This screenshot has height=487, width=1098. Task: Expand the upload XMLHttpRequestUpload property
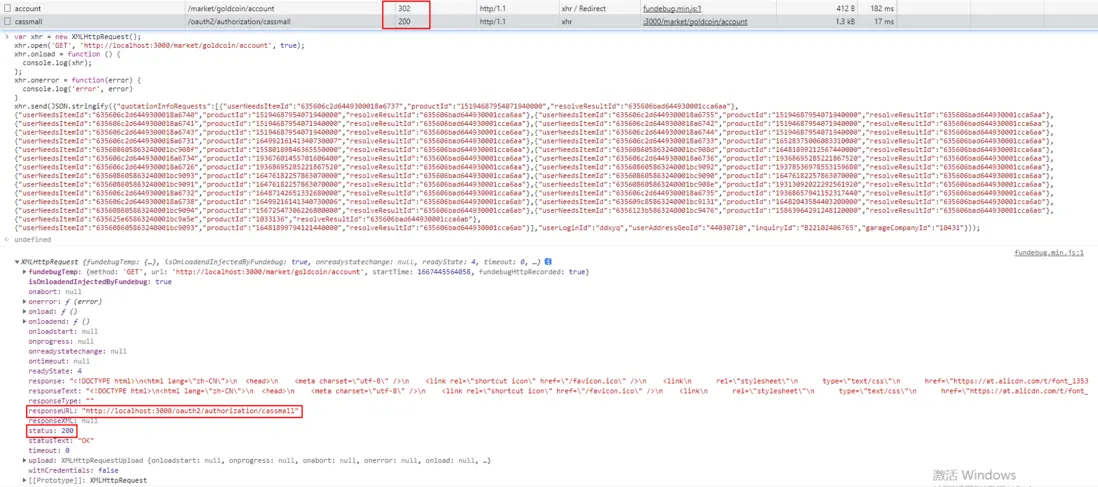[25, 460]
